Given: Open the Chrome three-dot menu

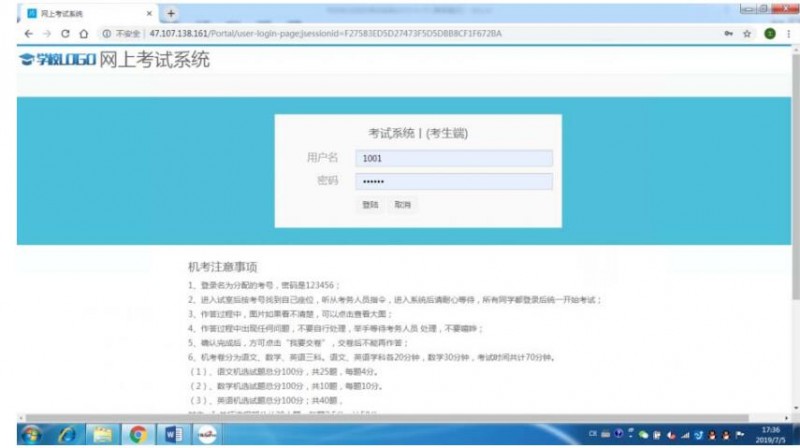Looking at the screenshot, I should pyautogui.click(x=788, y=34).
